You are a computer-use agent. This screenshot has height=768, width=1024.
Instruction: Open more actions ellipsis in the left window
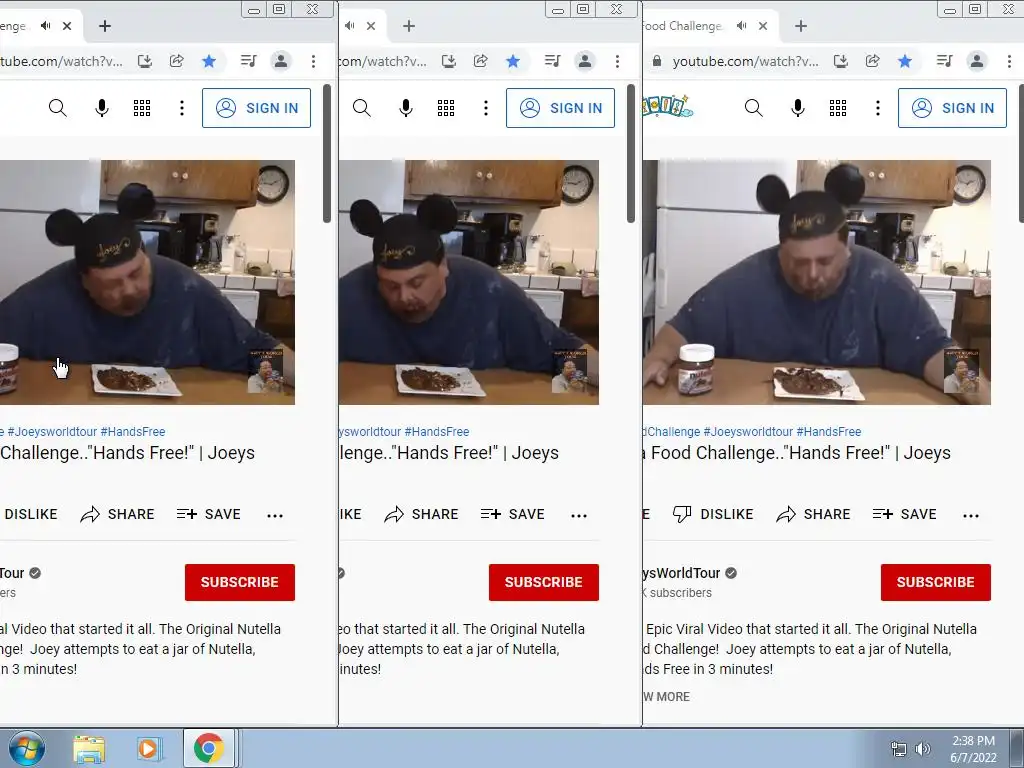pos(275,516)
